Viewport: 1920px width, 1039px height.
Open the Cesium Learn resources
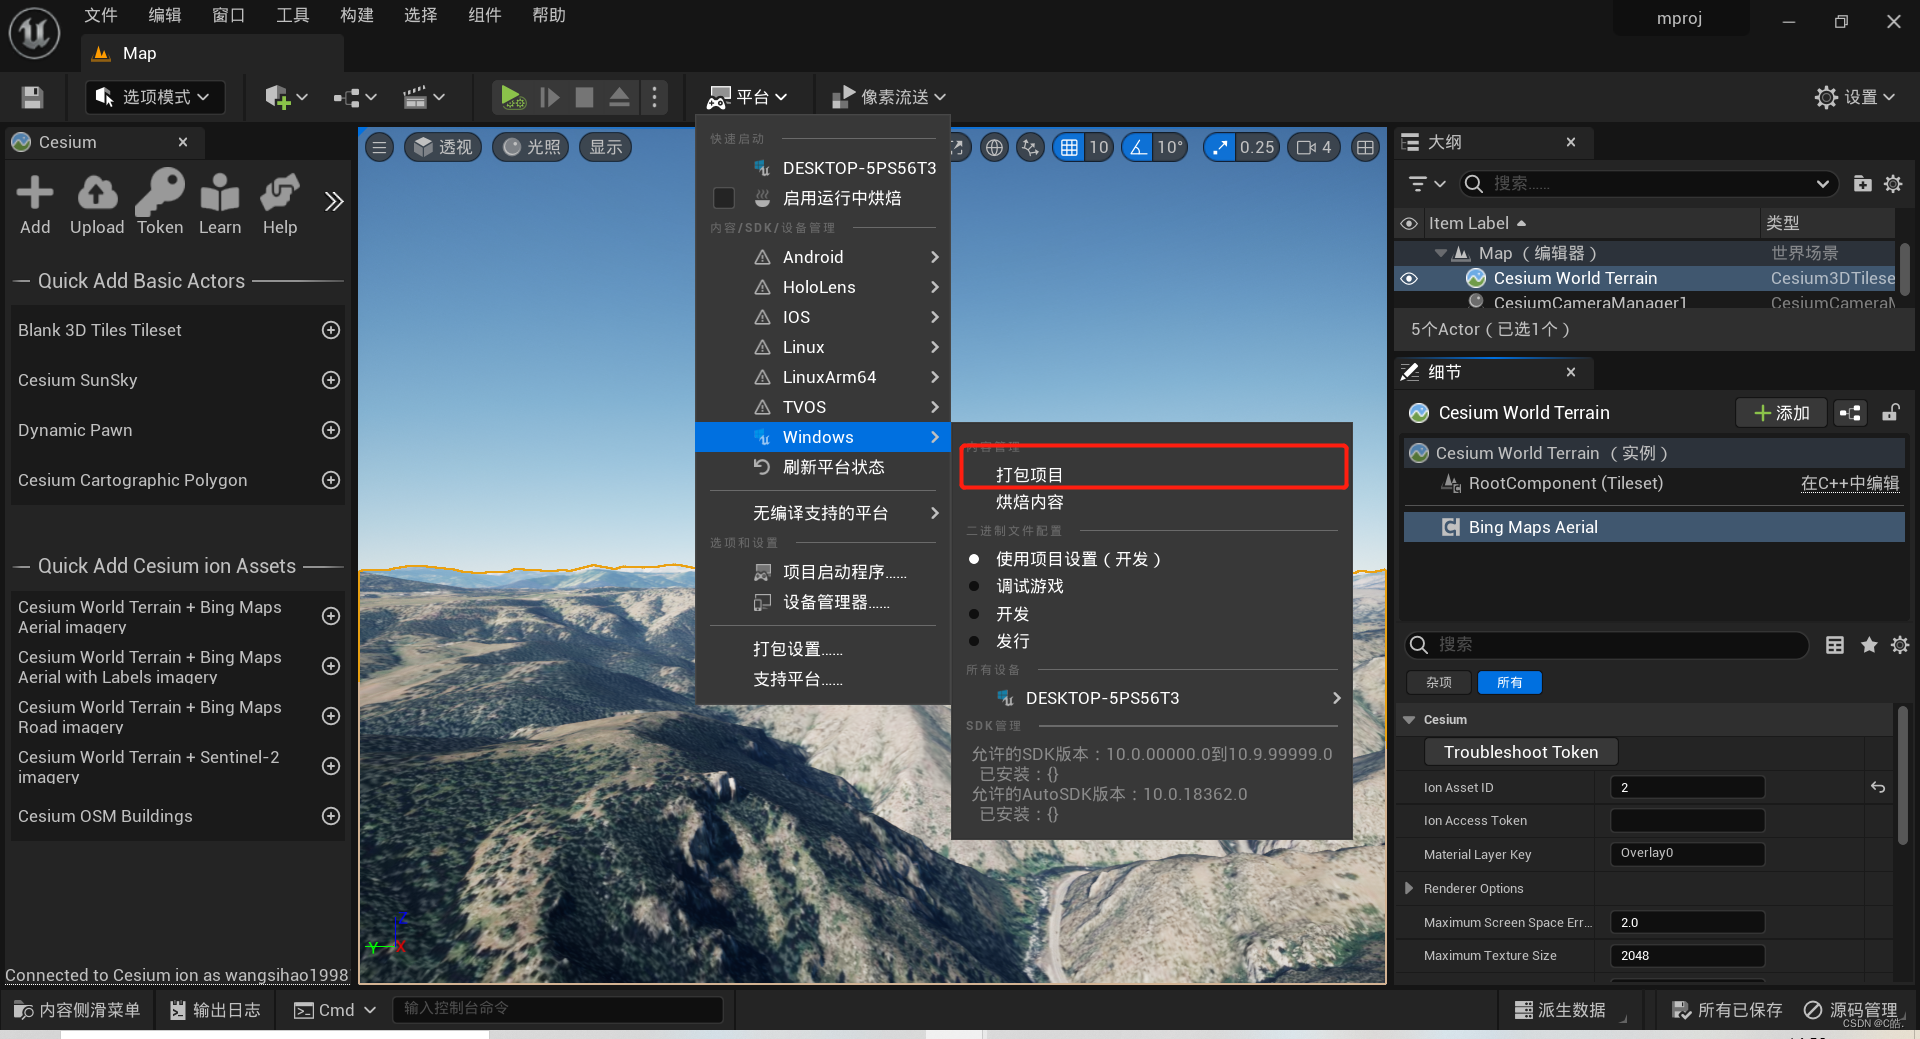coord(220,205)
